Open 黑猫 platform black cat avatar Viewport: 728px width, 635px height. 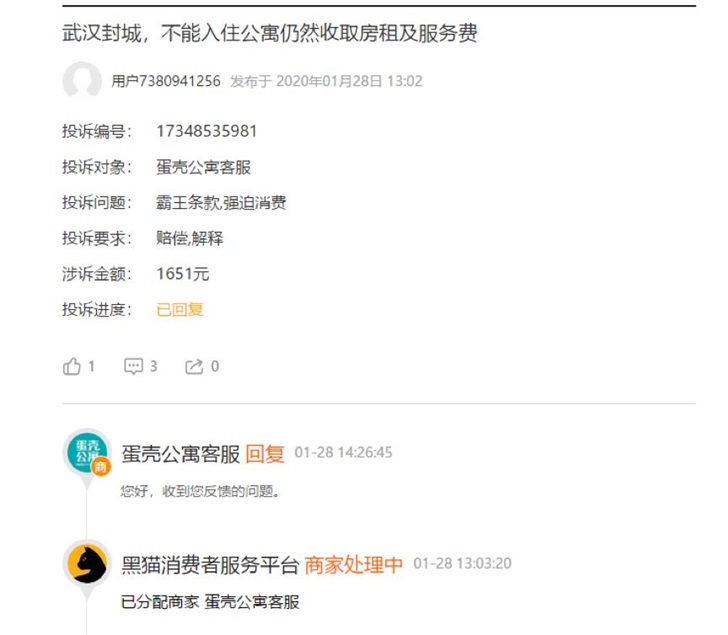tap(87, 564)
